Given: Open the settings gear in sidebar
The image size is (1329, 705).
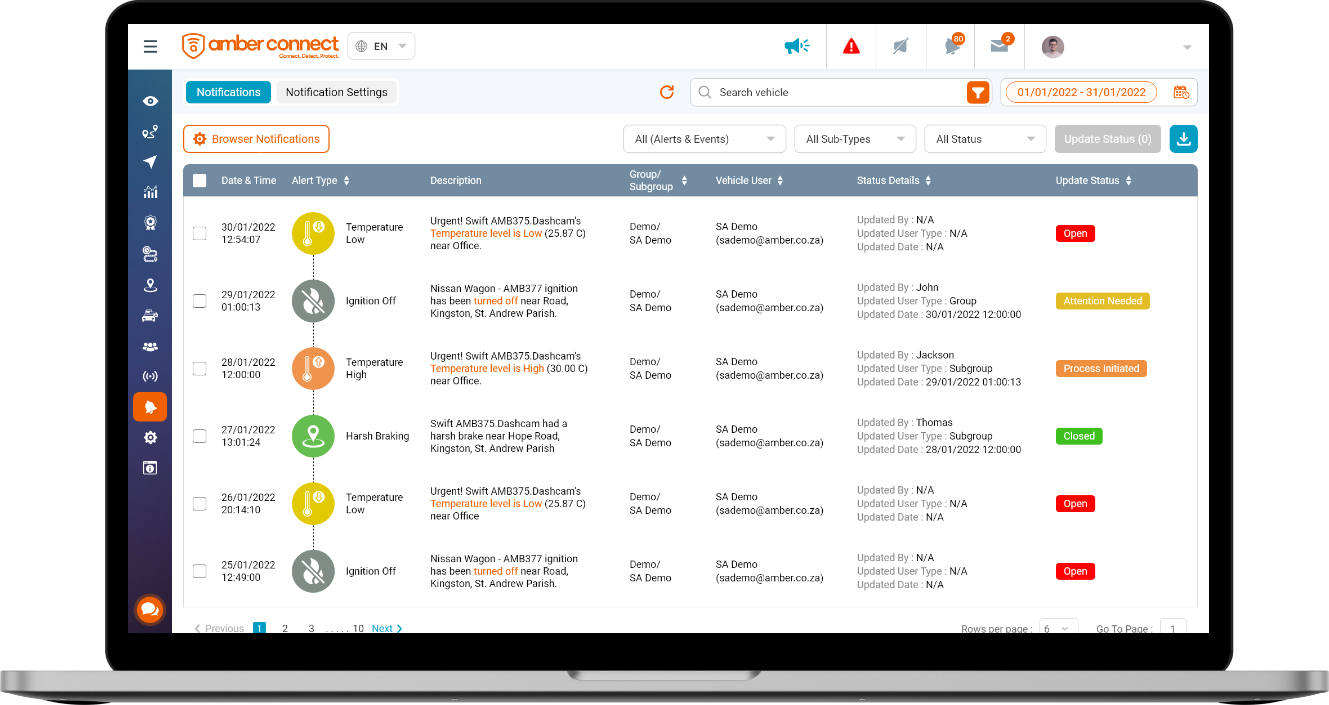Looking at the screenshot, I should tap(150, 438).
